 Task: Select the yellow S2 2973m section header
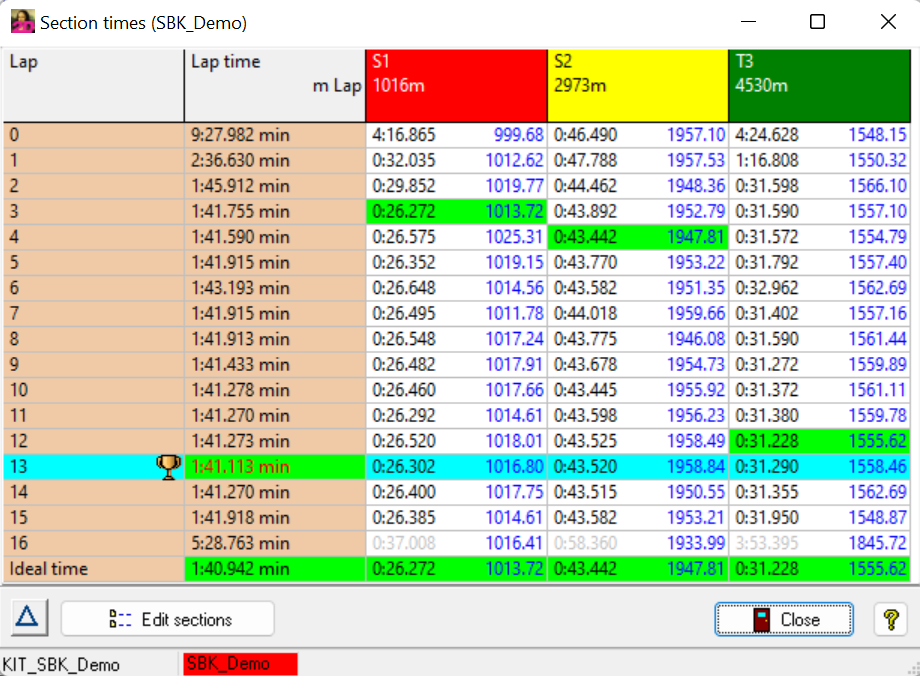tap(638, 85)
